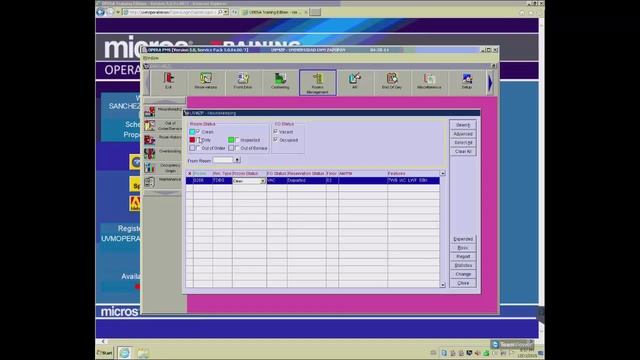This screenshot has width=640, height=360.
Task: Toggle the Out of Order checkbox
Action: (x=198, y=148)
